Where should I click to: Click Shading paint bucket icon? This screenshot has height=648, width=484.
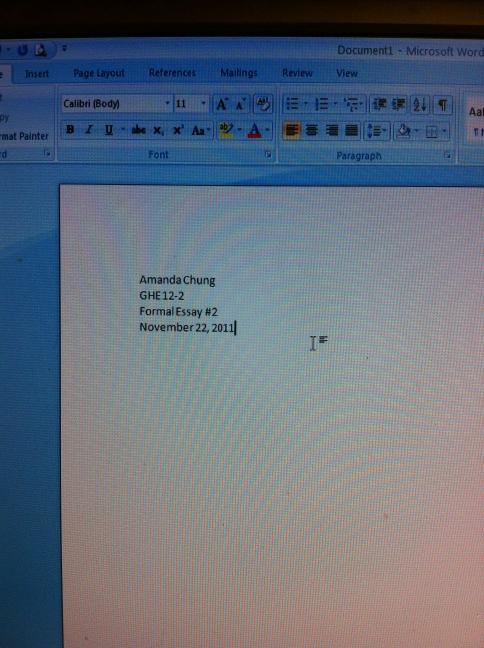[x=403, y=132]
